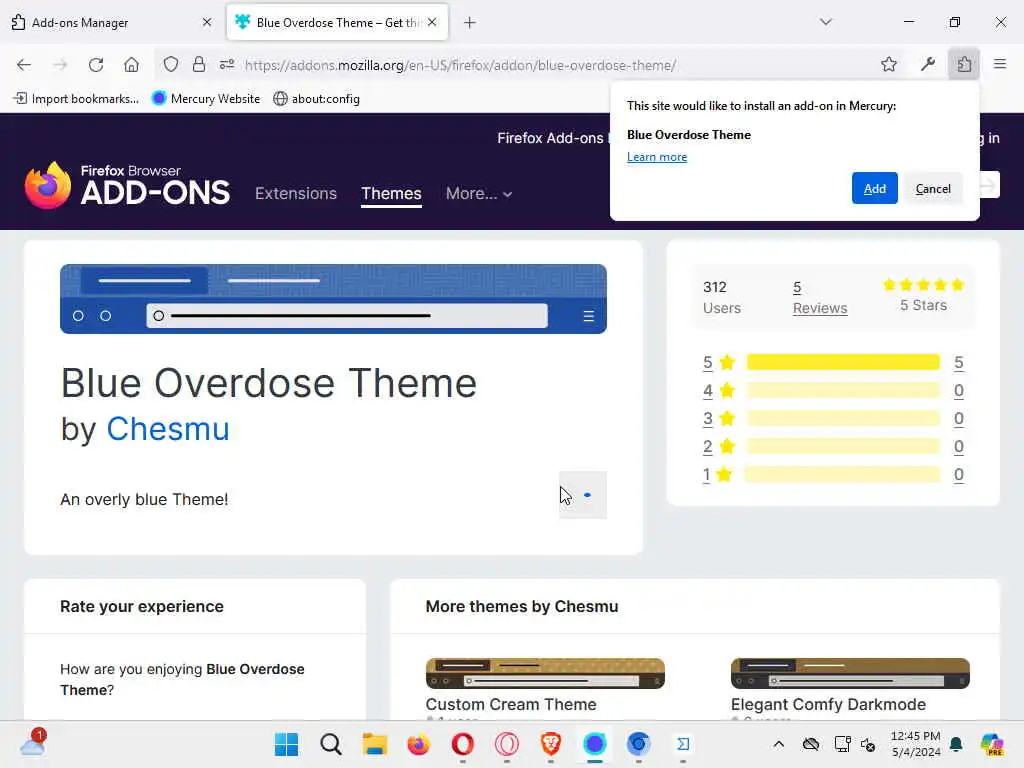Screen dimensions: 1024x768
Task: Open the browser home page
Action: coord(131,65)
